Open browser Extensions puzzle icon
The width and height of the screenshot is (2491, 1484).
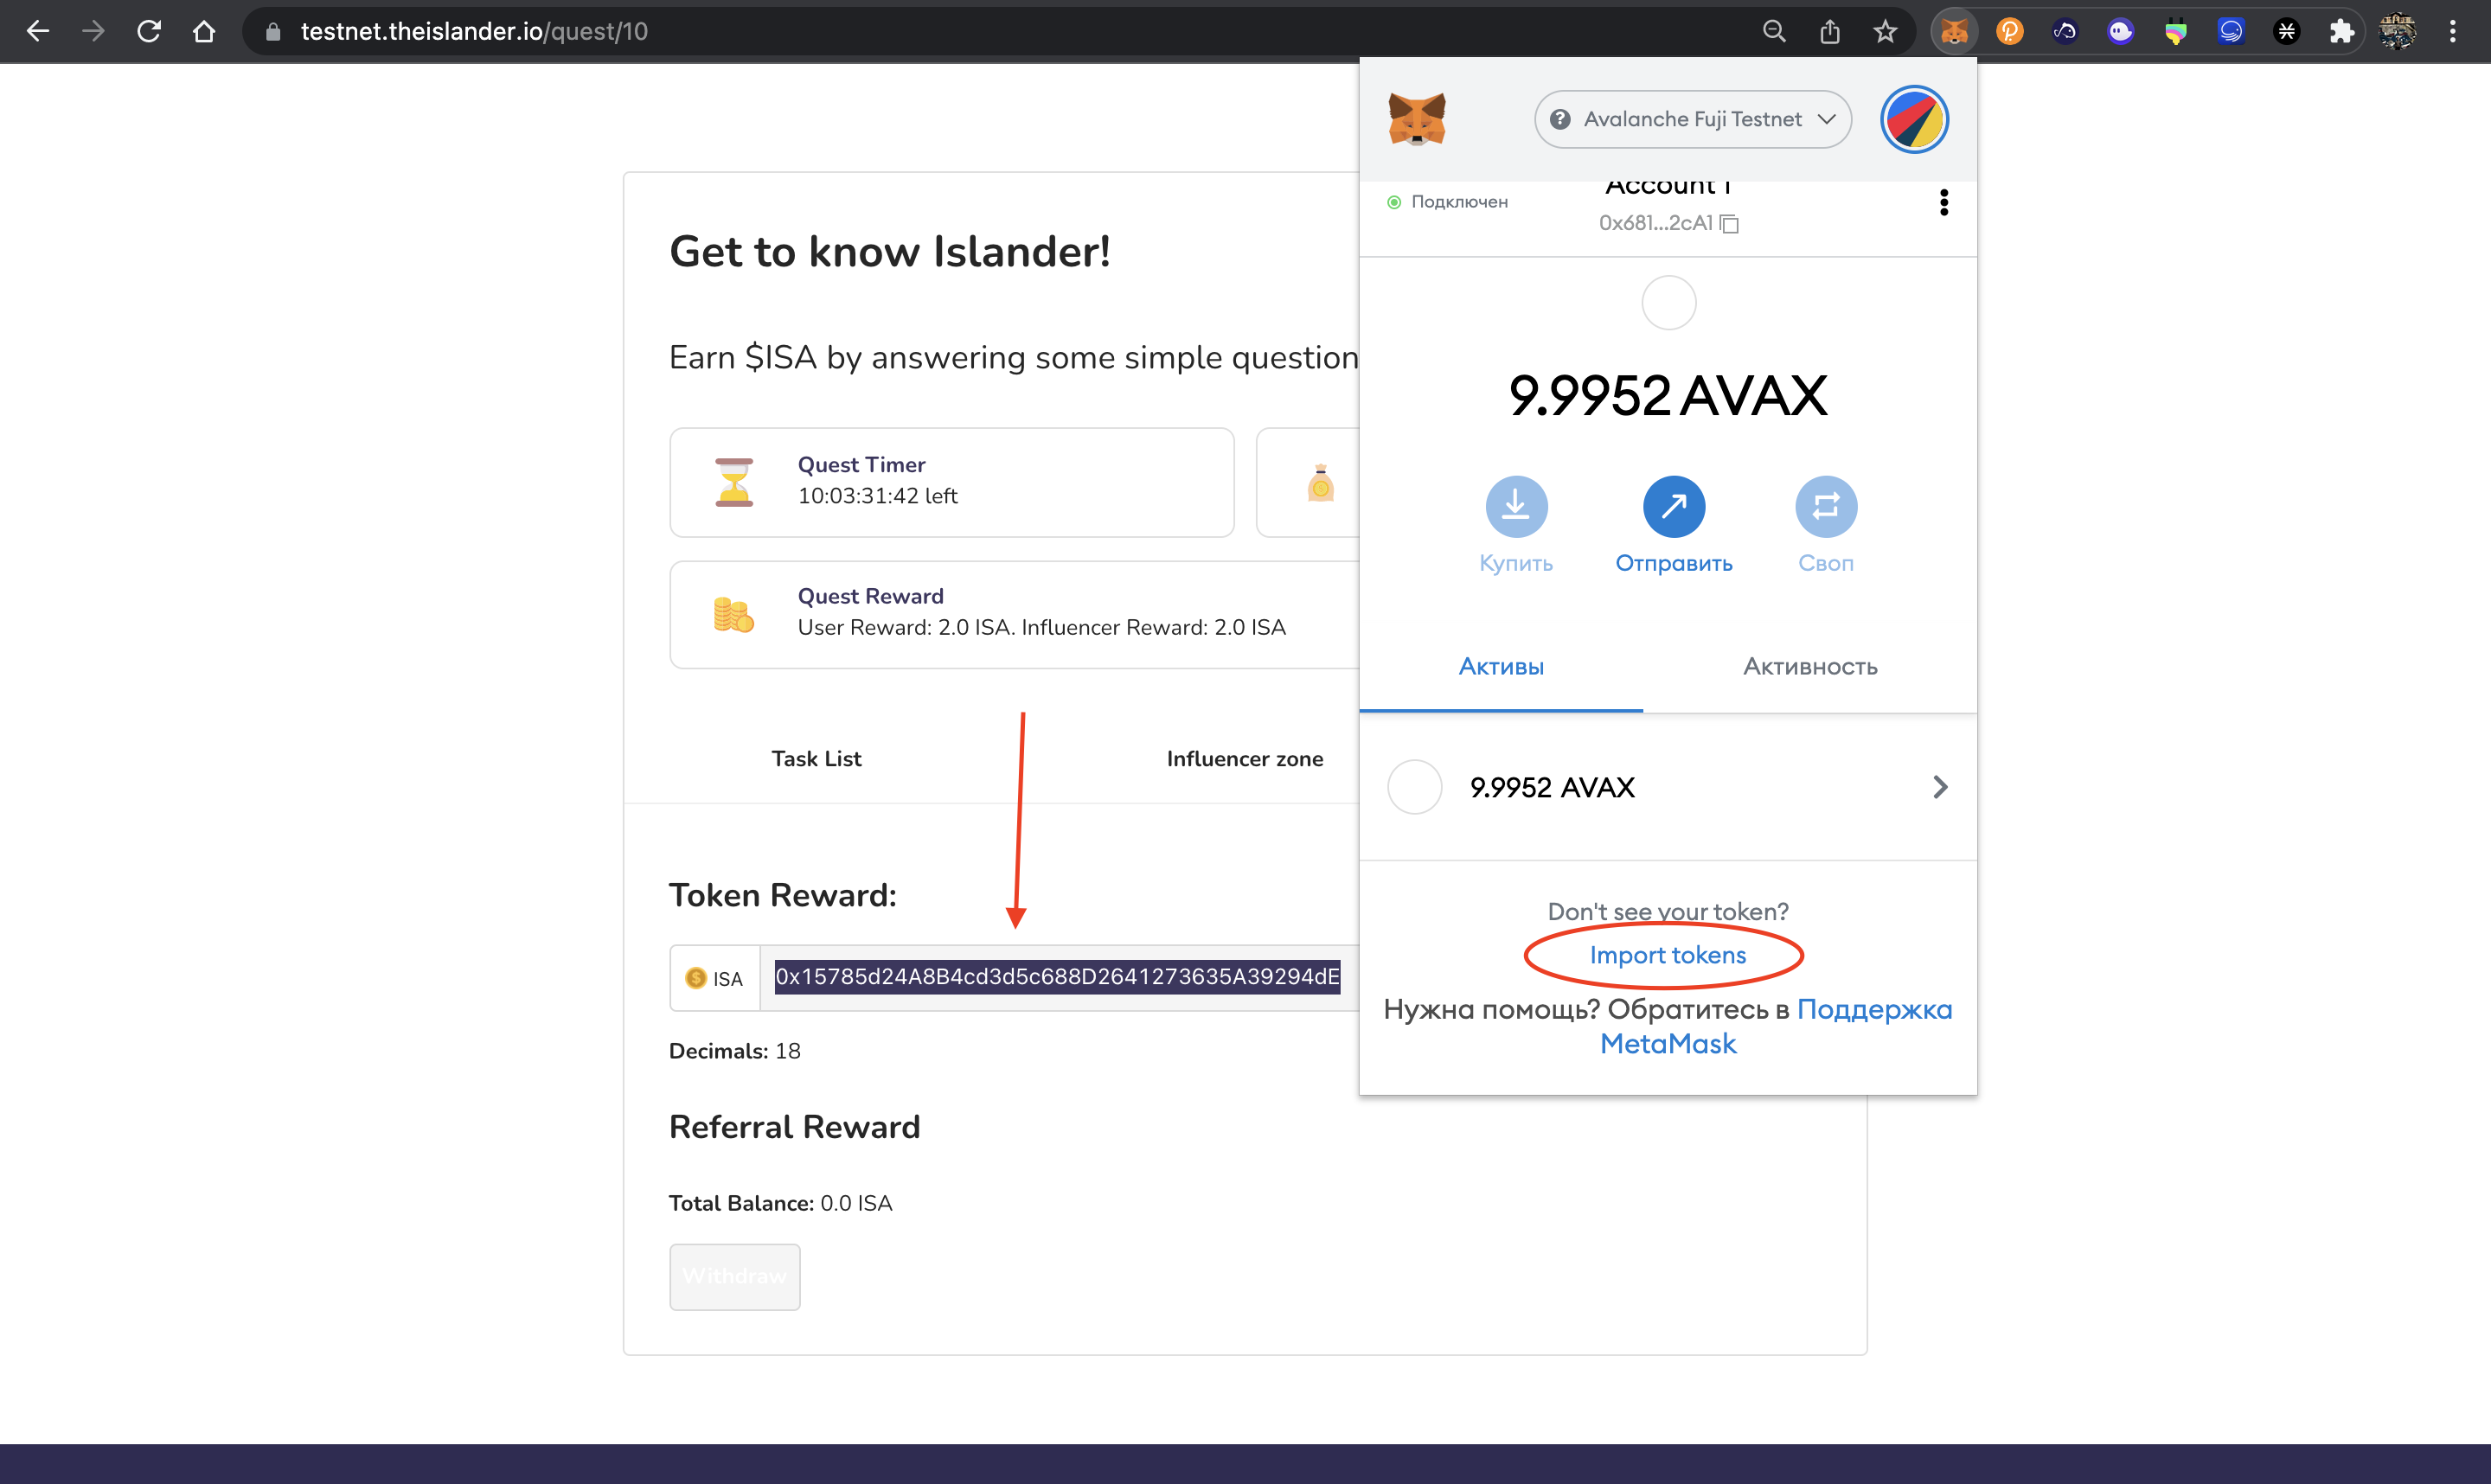[2341, 32]
